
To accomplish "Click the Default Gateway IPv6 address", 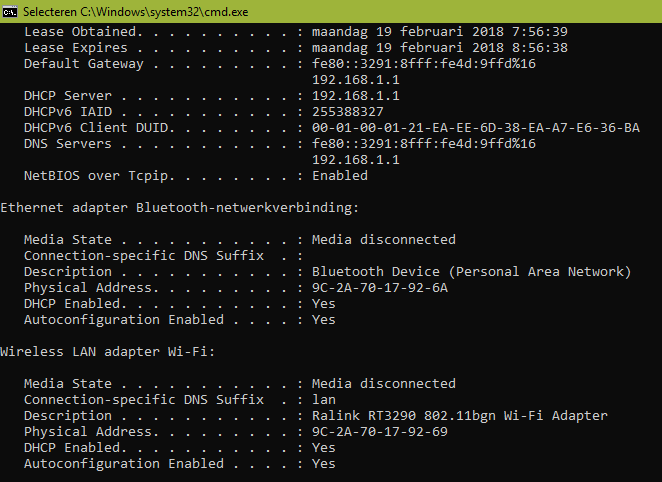I will (x=424, y=64).
